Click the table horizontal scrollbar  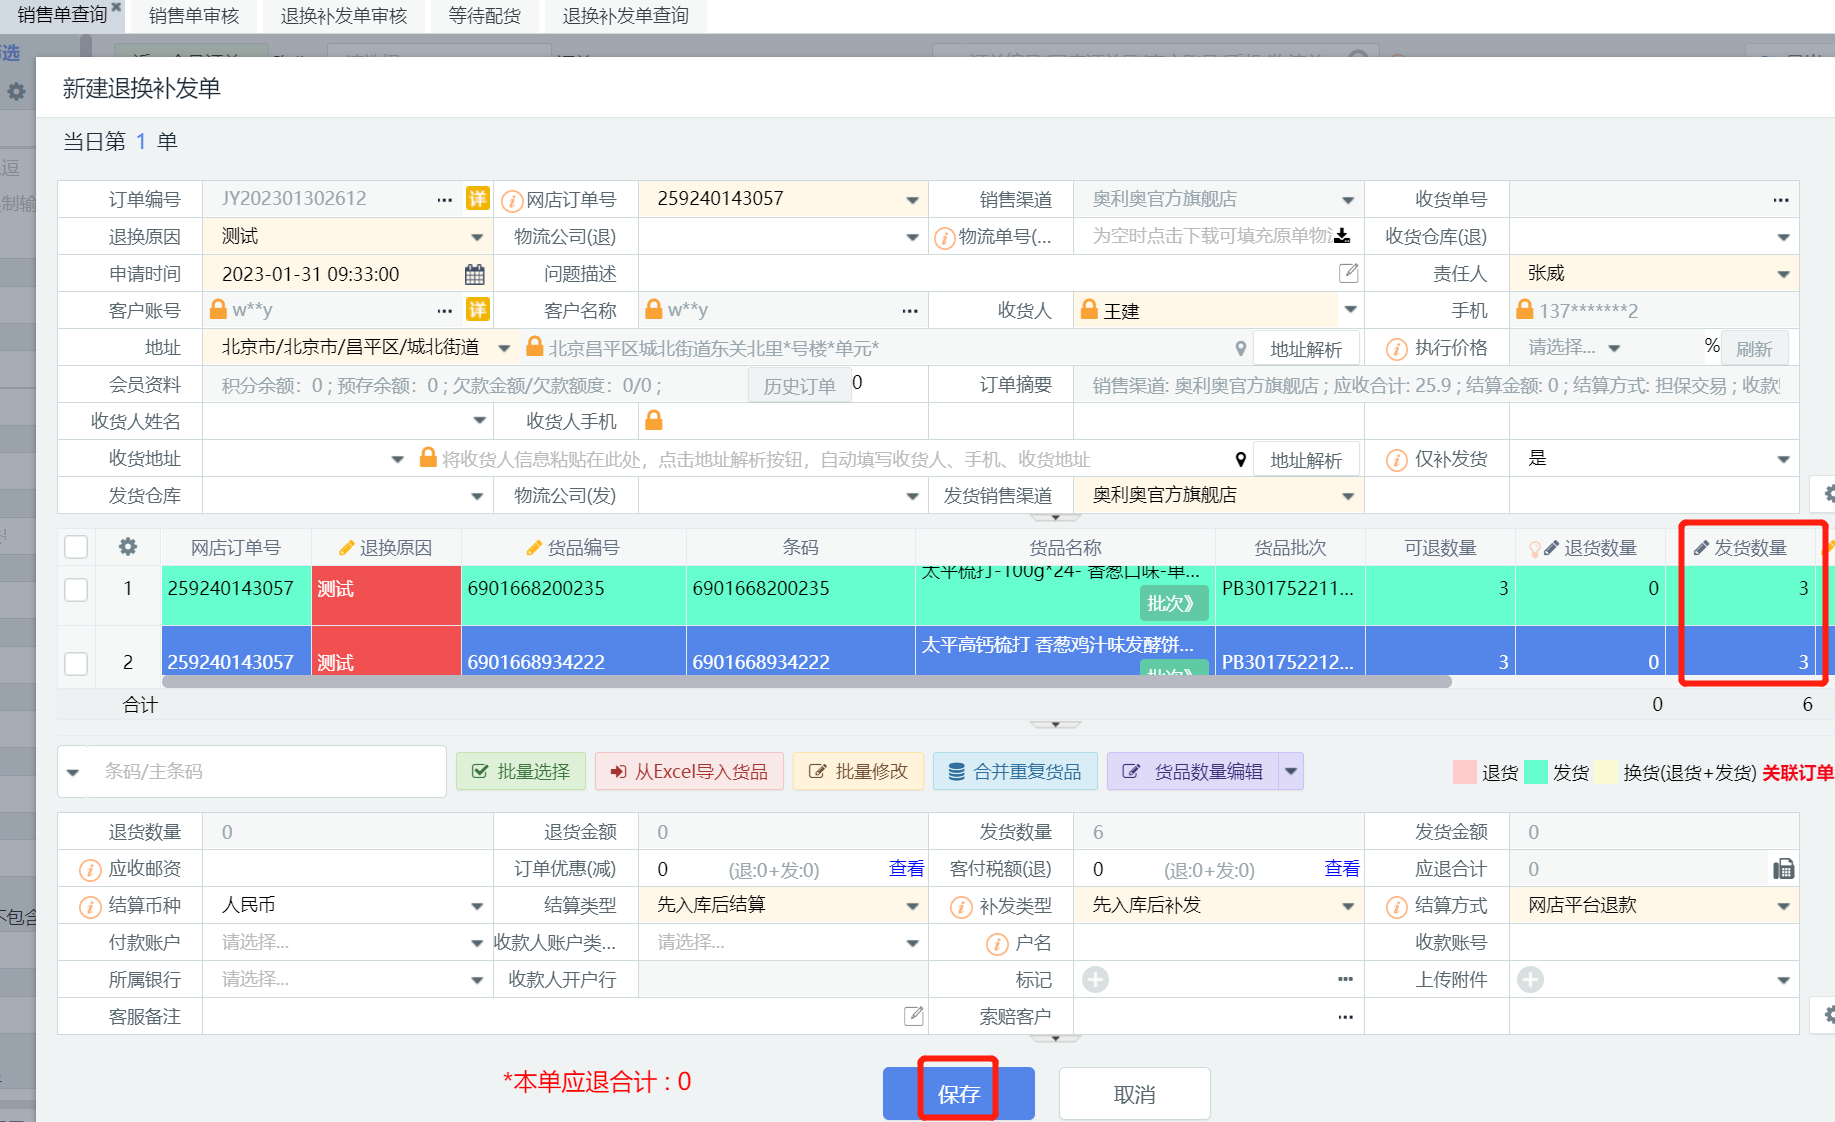tap(806, 682)
